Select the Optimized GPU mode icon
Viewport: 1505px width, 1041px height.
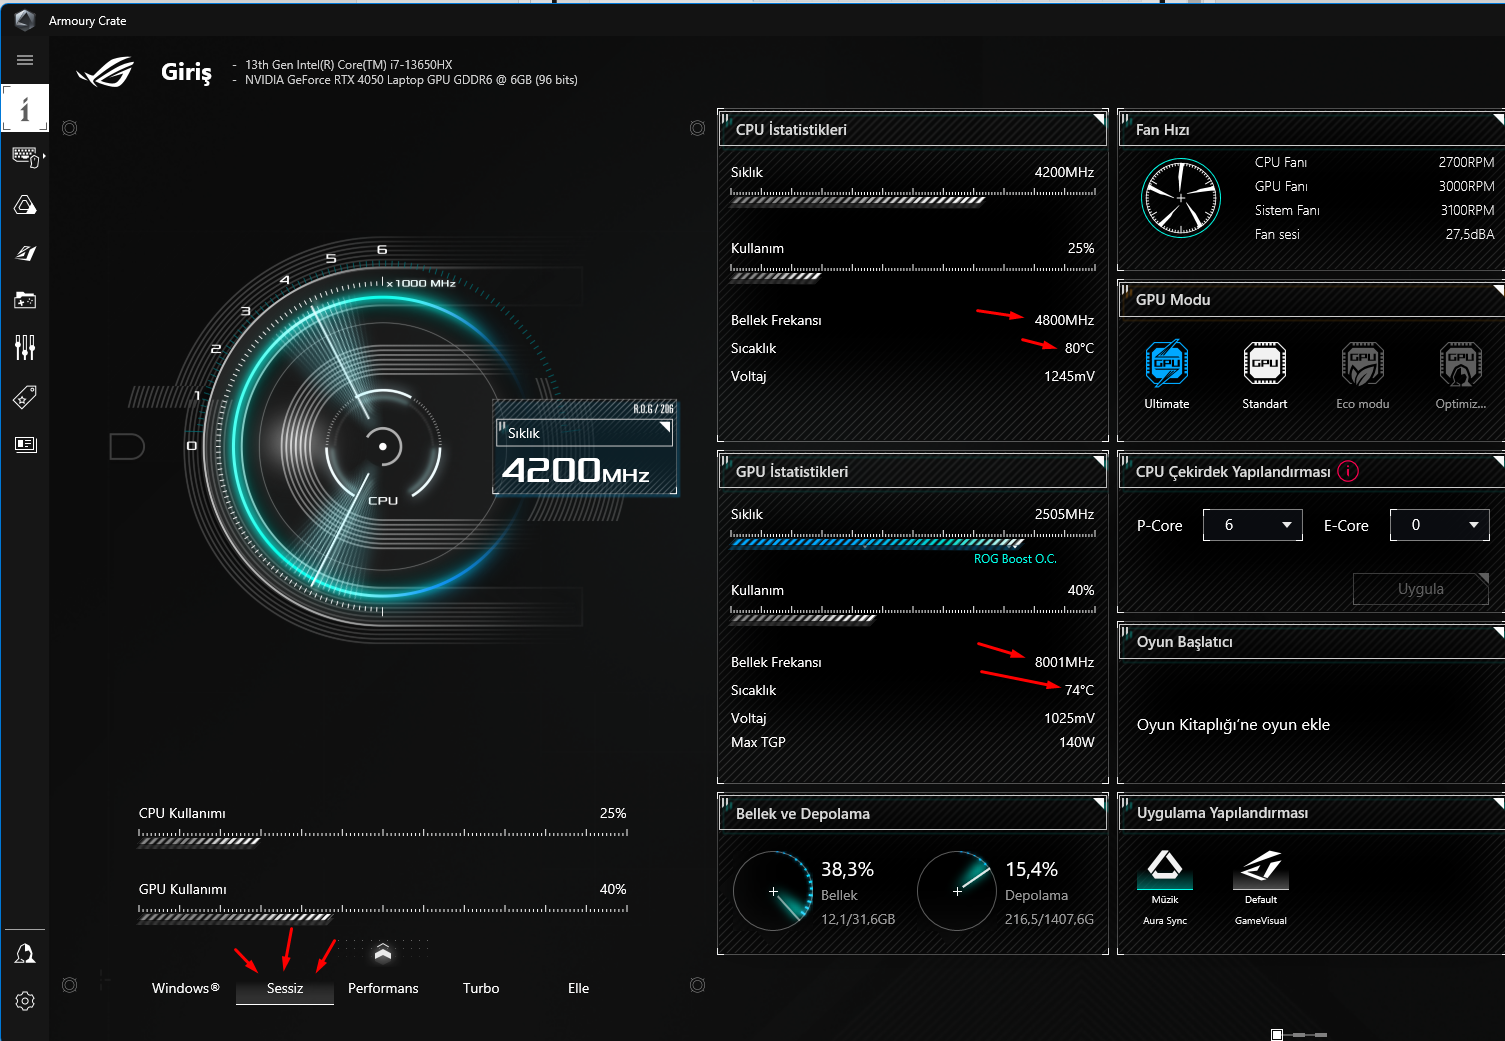(x=1460, y=363)
